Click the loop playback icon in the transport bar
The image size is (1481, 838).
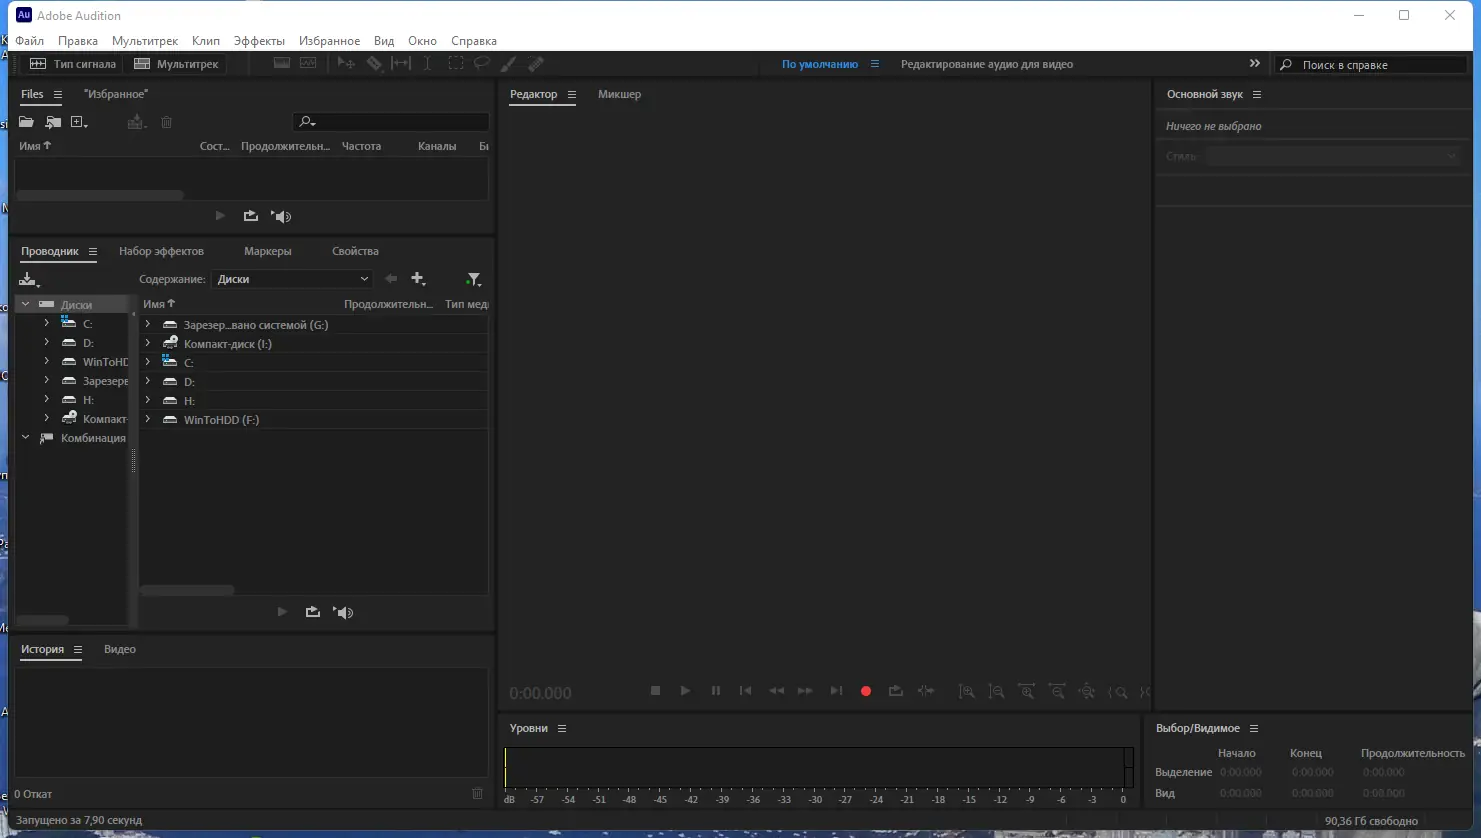tap(895, 690)
